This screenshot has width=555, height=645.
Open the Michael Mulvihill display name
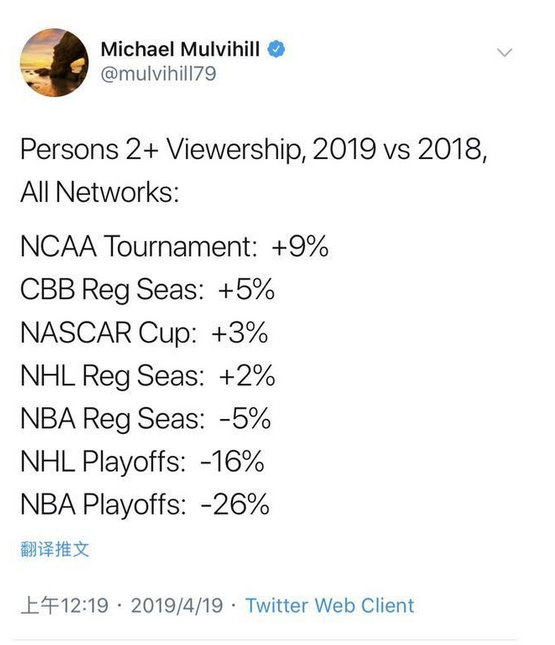[180, 49]
